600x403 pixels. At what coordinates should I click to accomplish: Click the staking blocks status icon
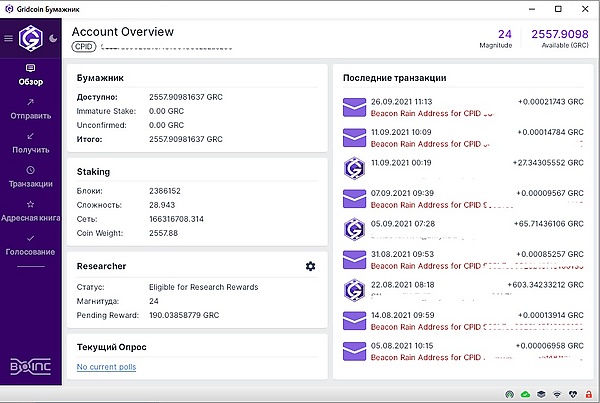[541, 394]
